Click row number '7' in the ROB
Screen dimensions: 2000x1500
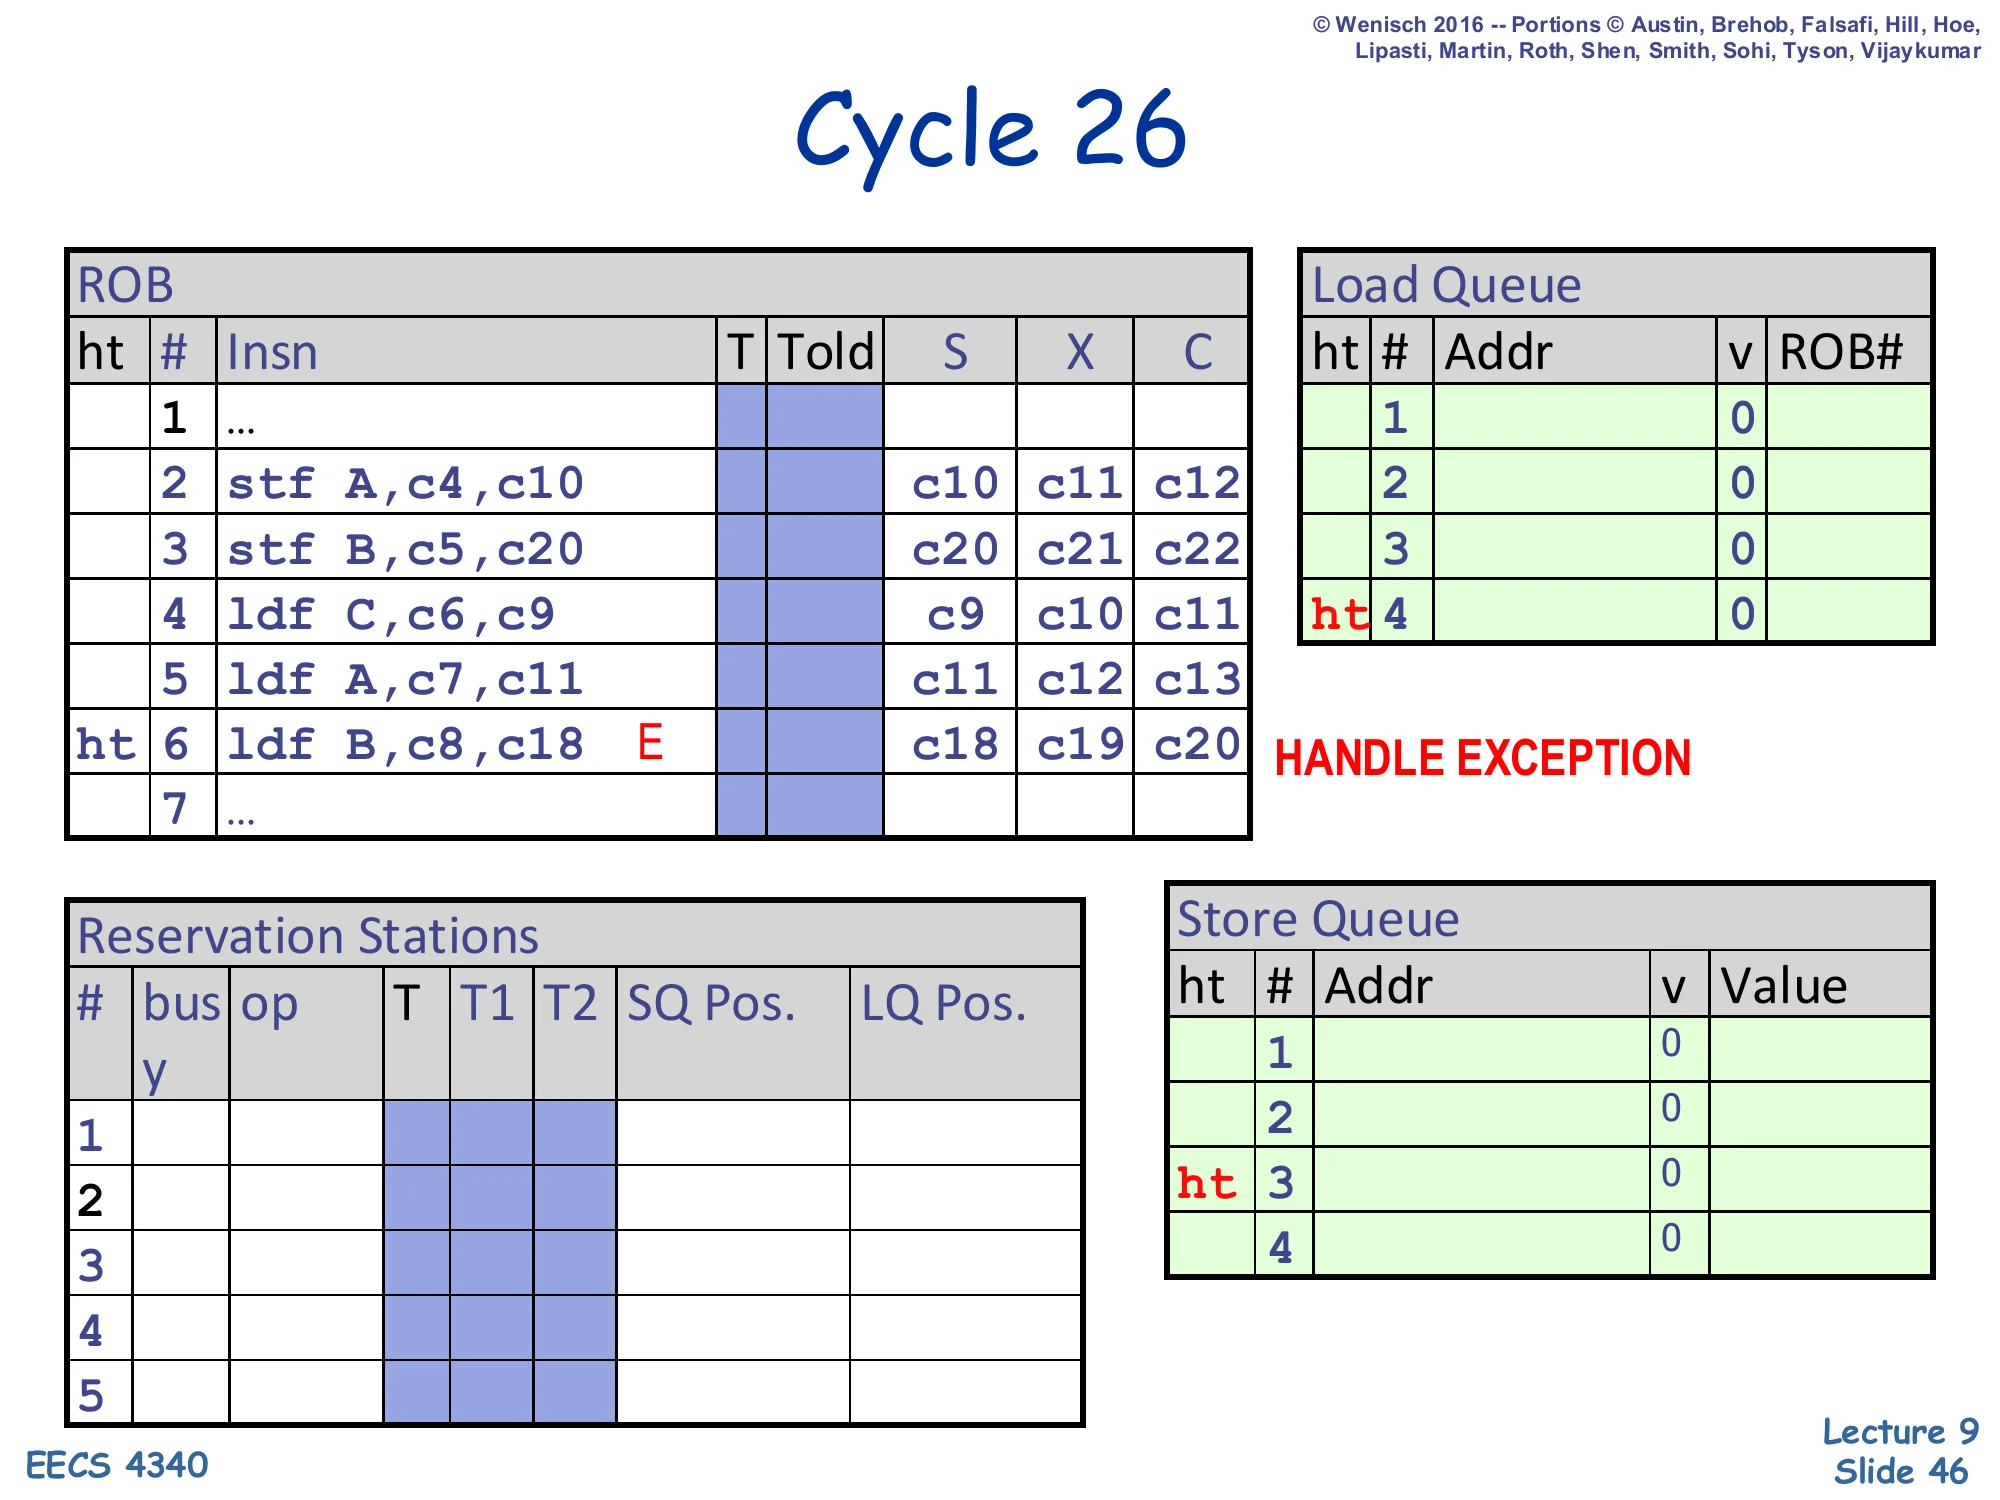click(x=175, y=808)
